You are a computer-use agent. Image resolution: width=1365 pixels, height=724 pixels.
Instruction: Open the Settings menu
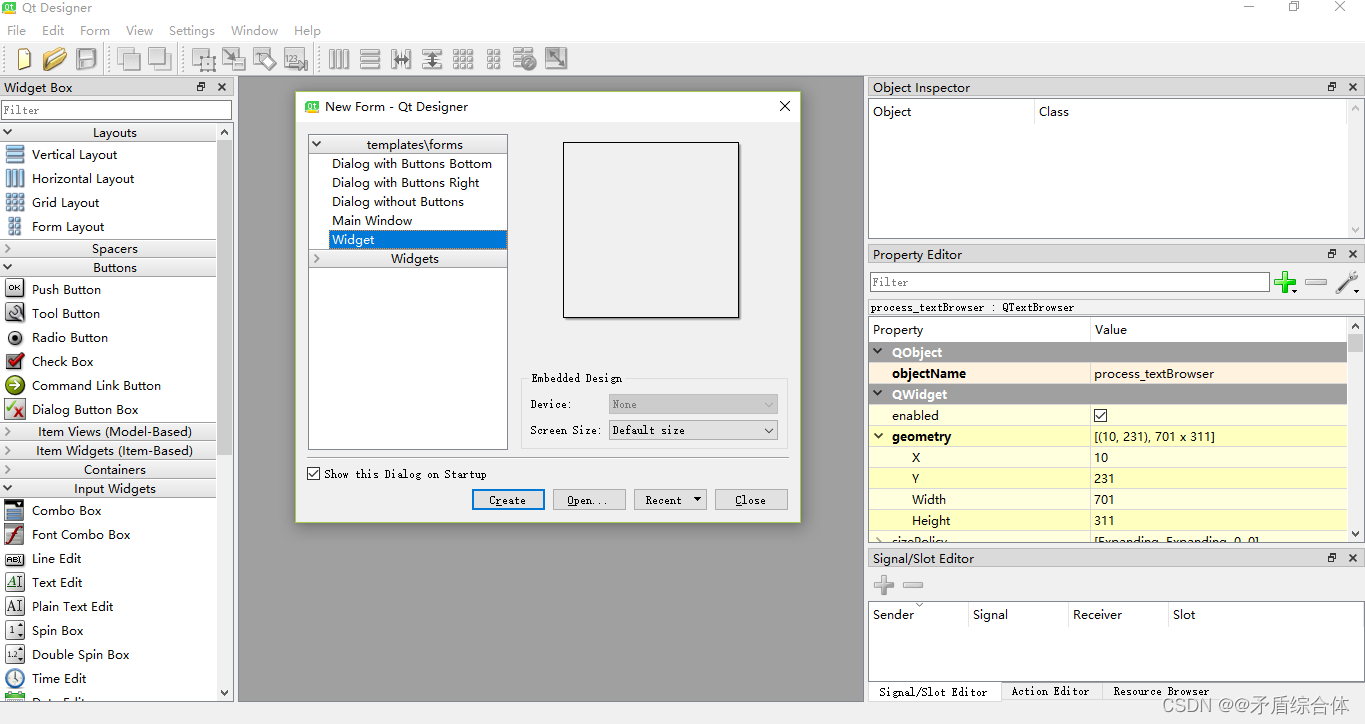[192, 30]
